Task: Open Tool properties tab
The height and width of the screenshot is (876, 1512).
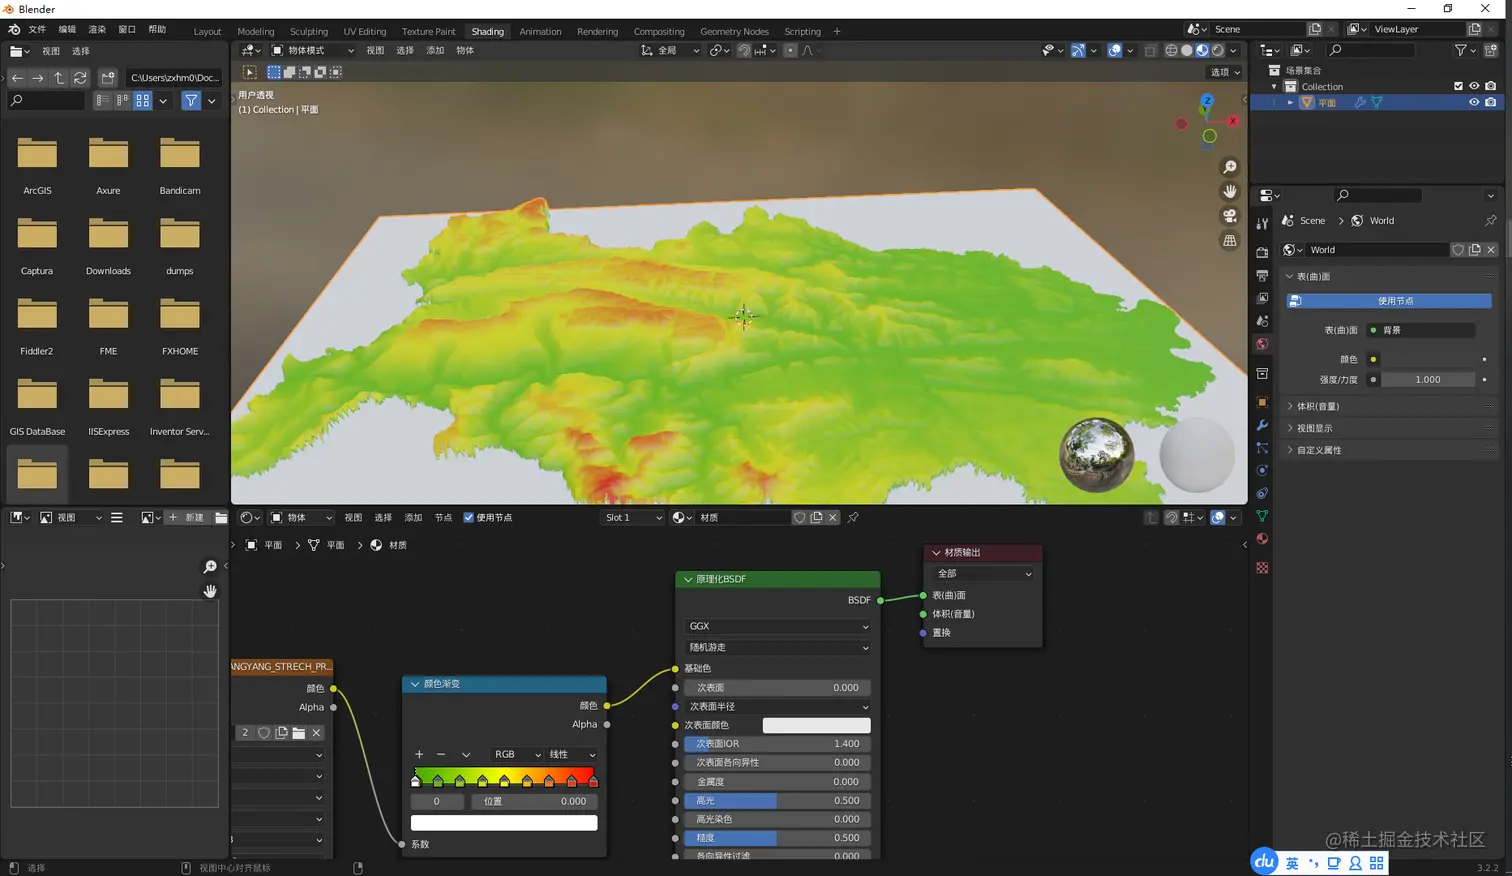Action: point(1262,225)
